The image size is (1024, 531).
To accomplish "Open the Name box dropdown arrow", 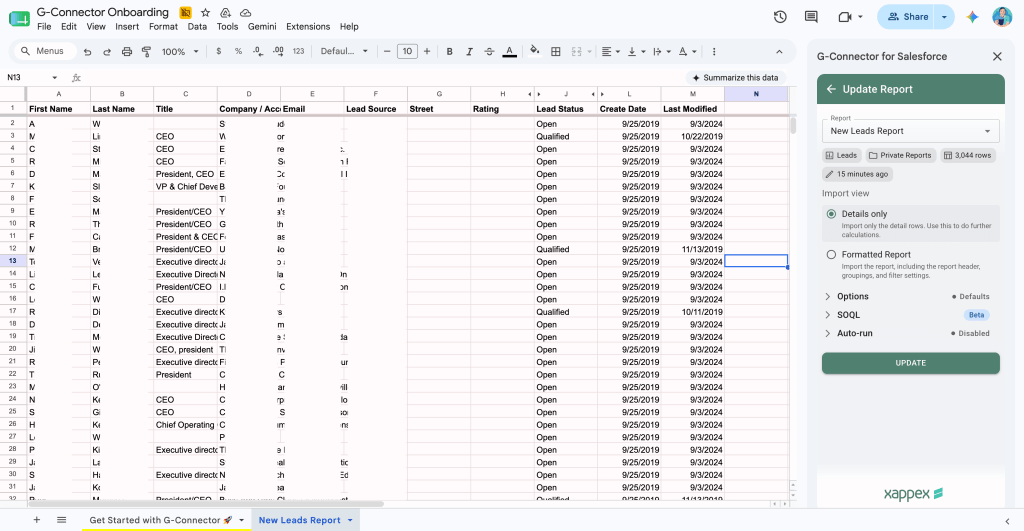I will coord(54,78).
